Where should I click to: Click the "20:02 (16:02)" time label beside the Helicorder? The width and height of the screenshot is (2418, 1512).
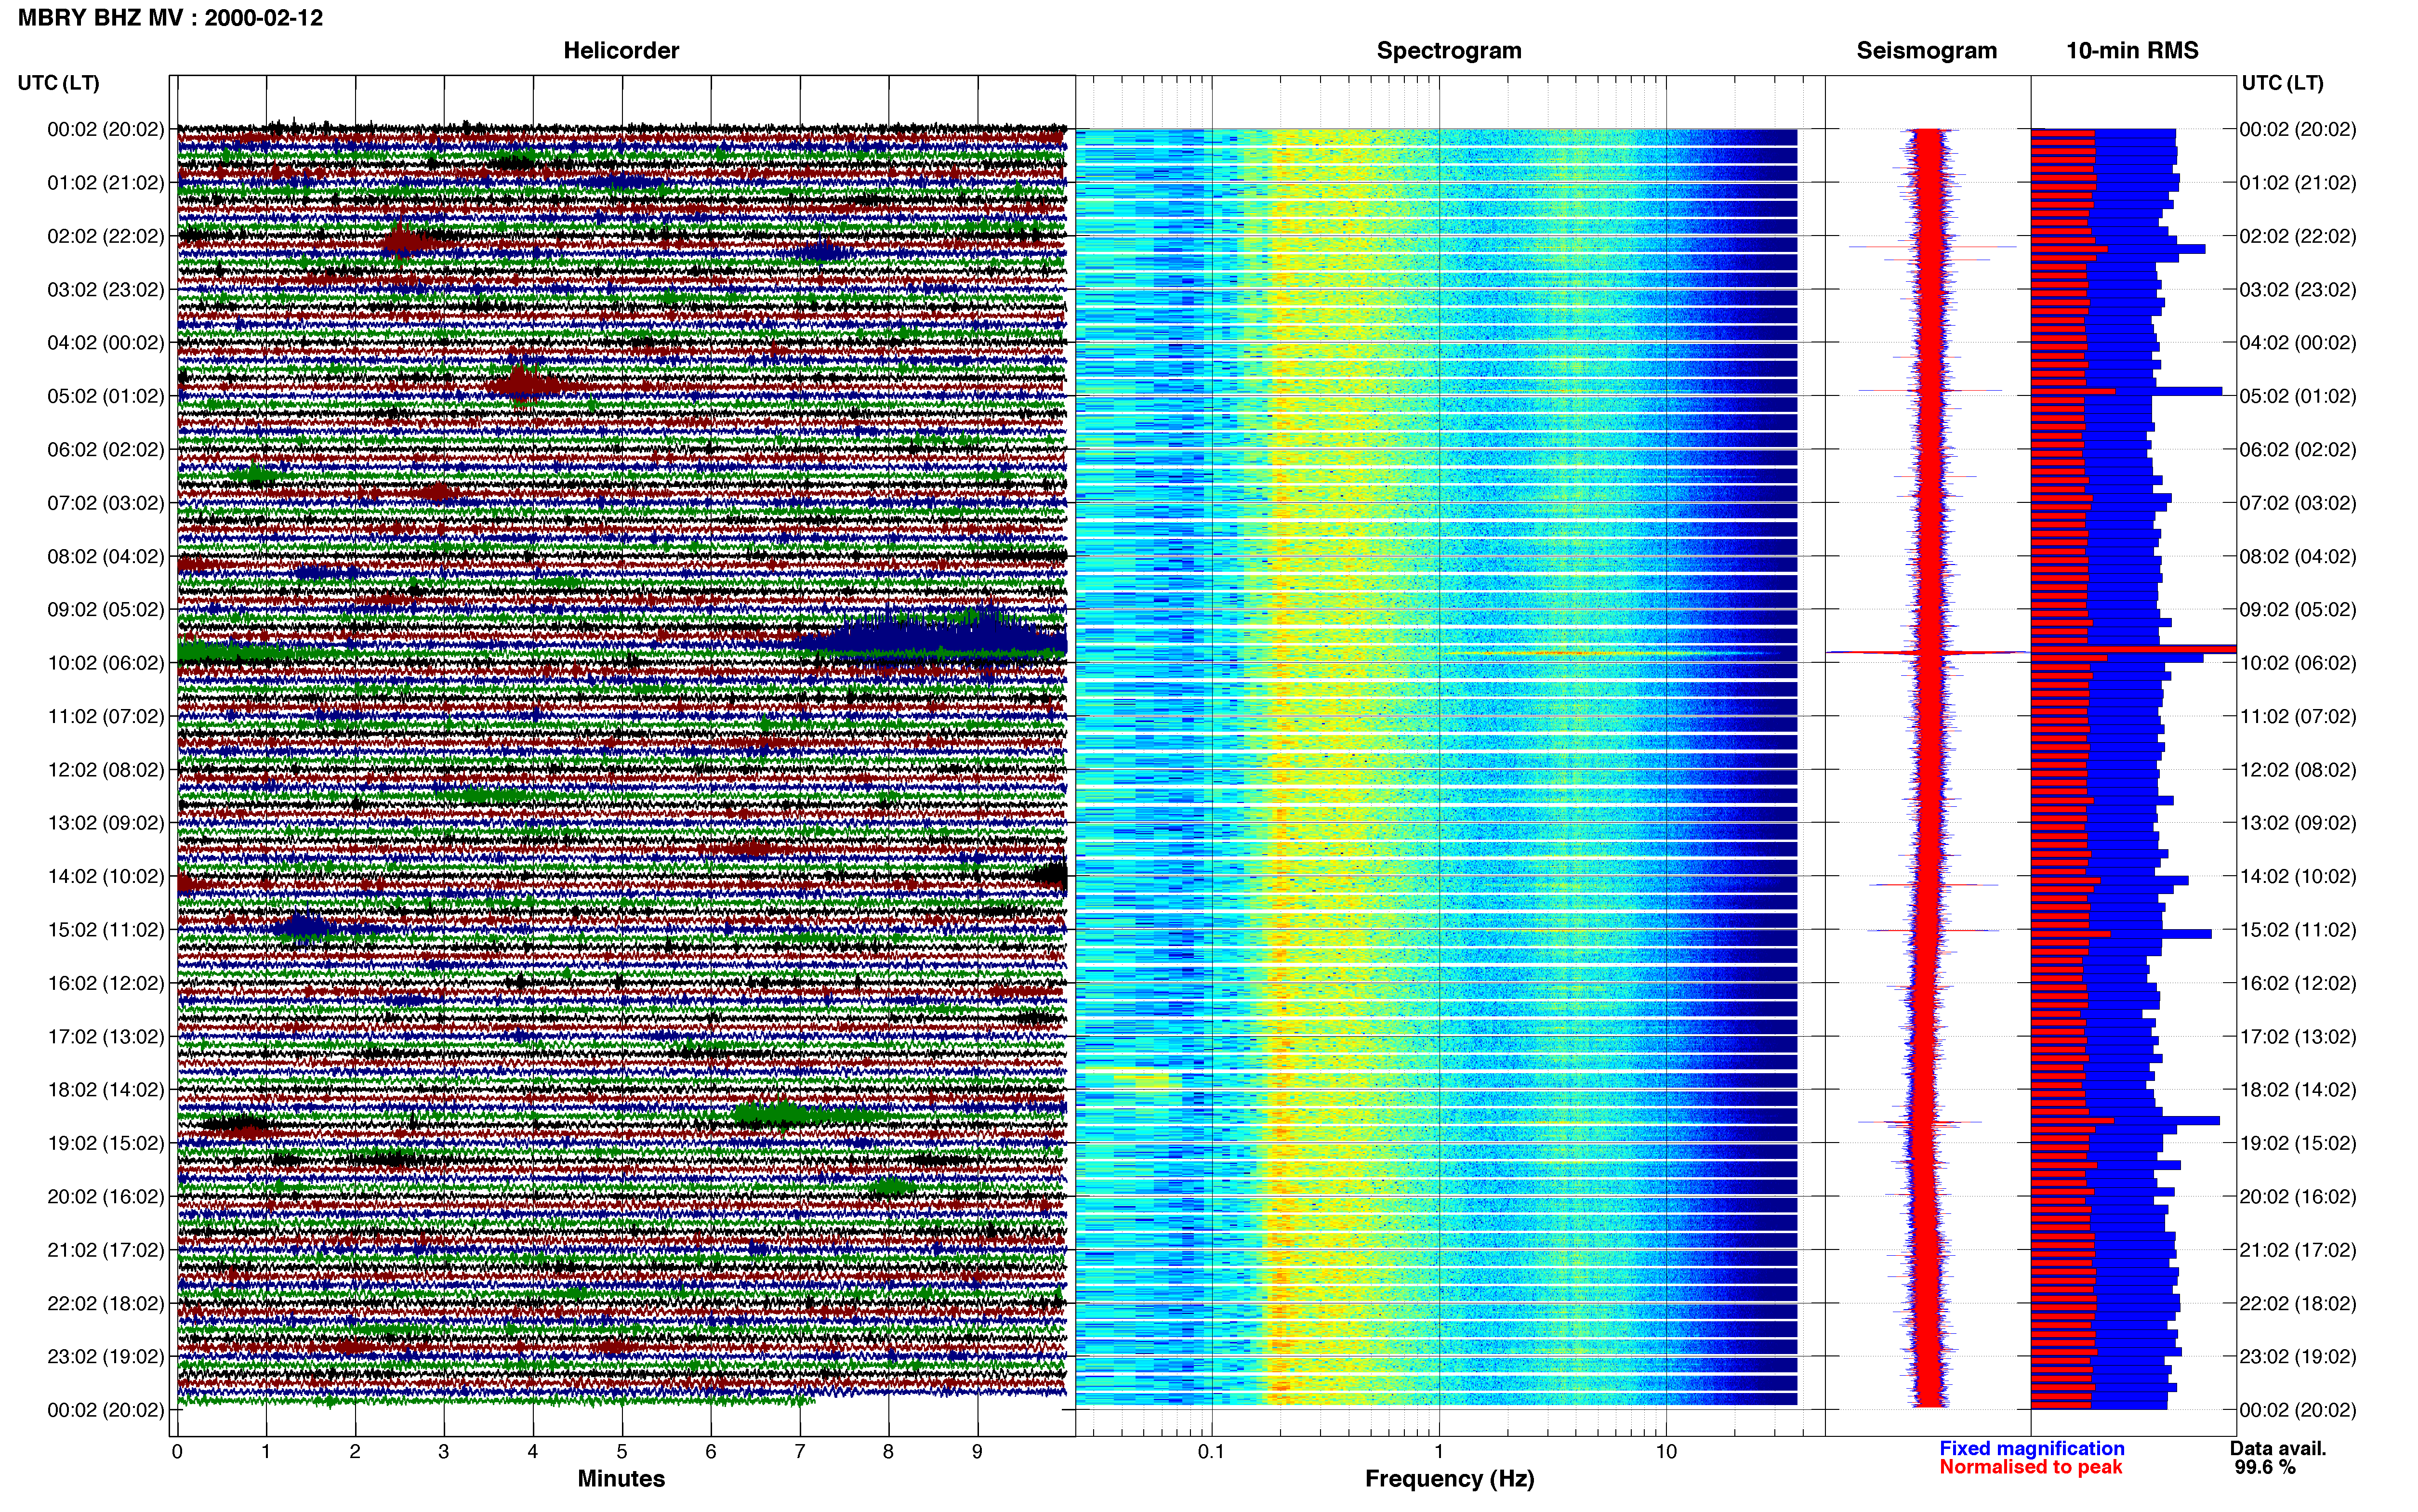pos(105,1197)
